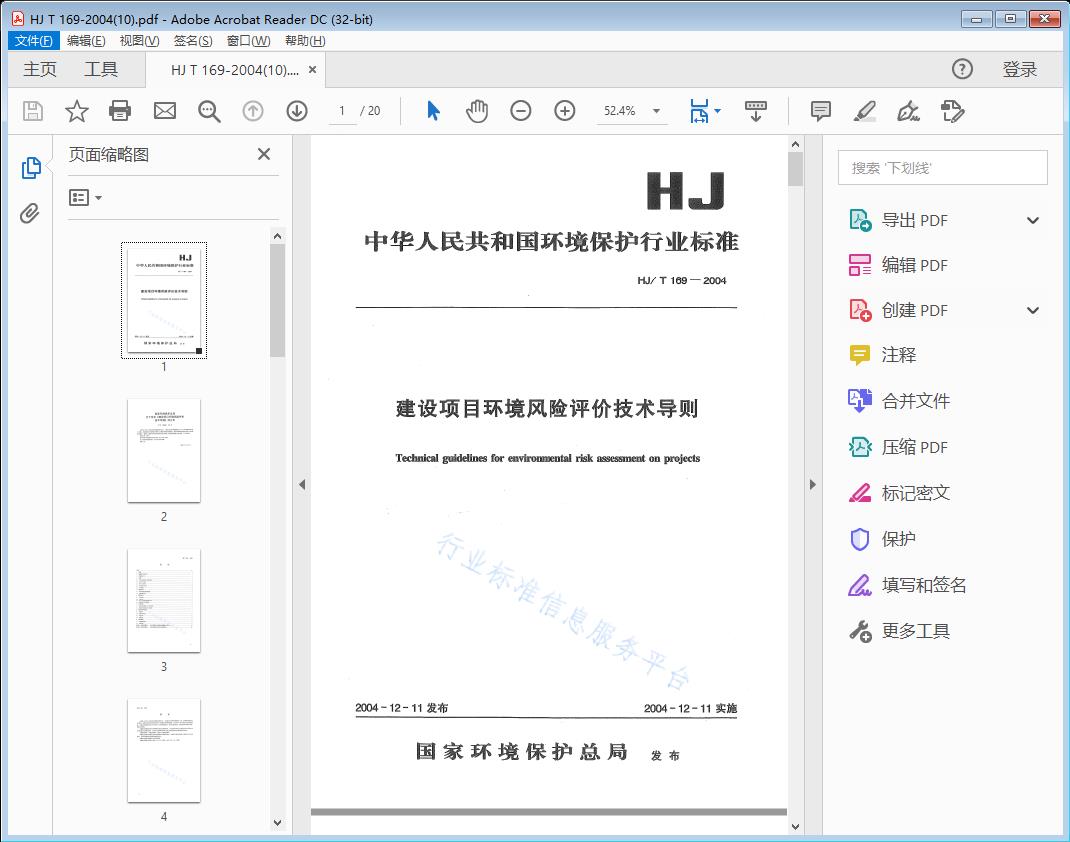
Task: Open the search (magnifier) icon
Action: coord(208,111)
